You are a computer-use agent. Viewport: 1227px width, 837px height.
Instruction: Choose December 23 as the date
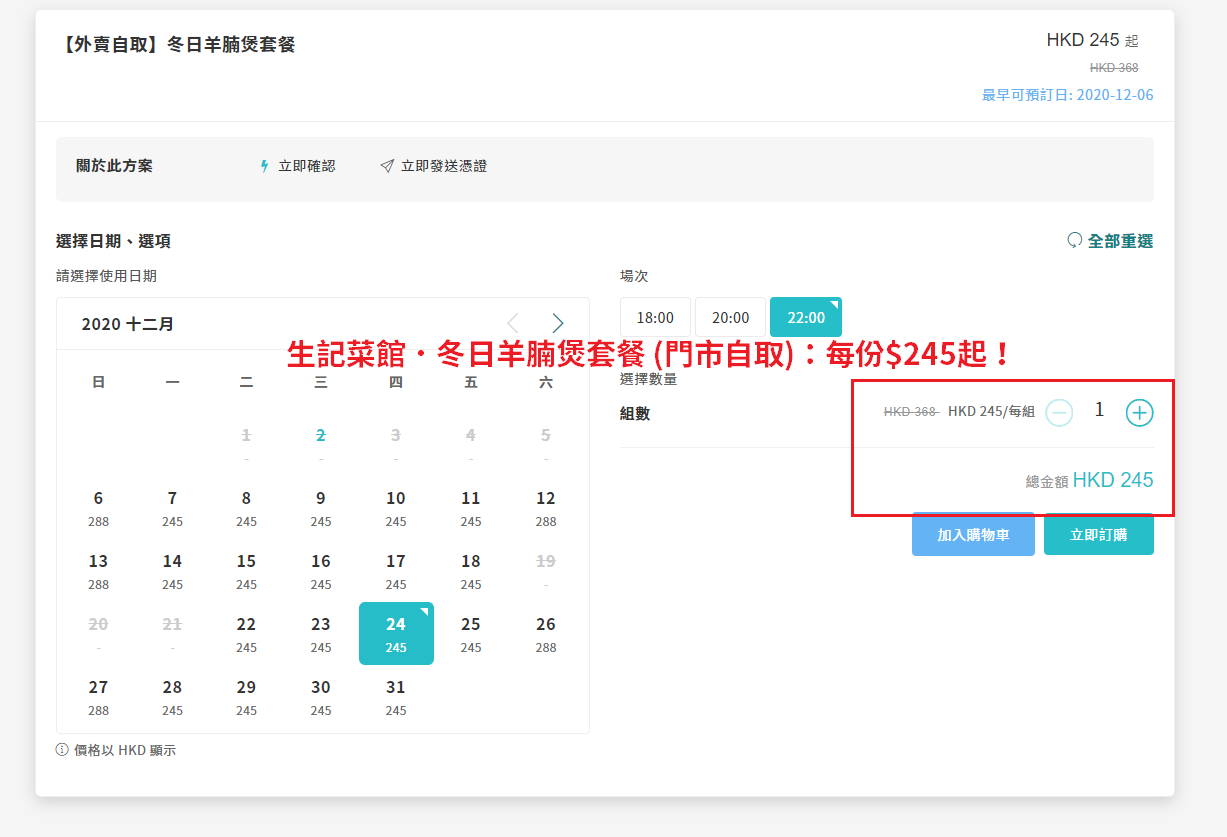coord(321,633)
